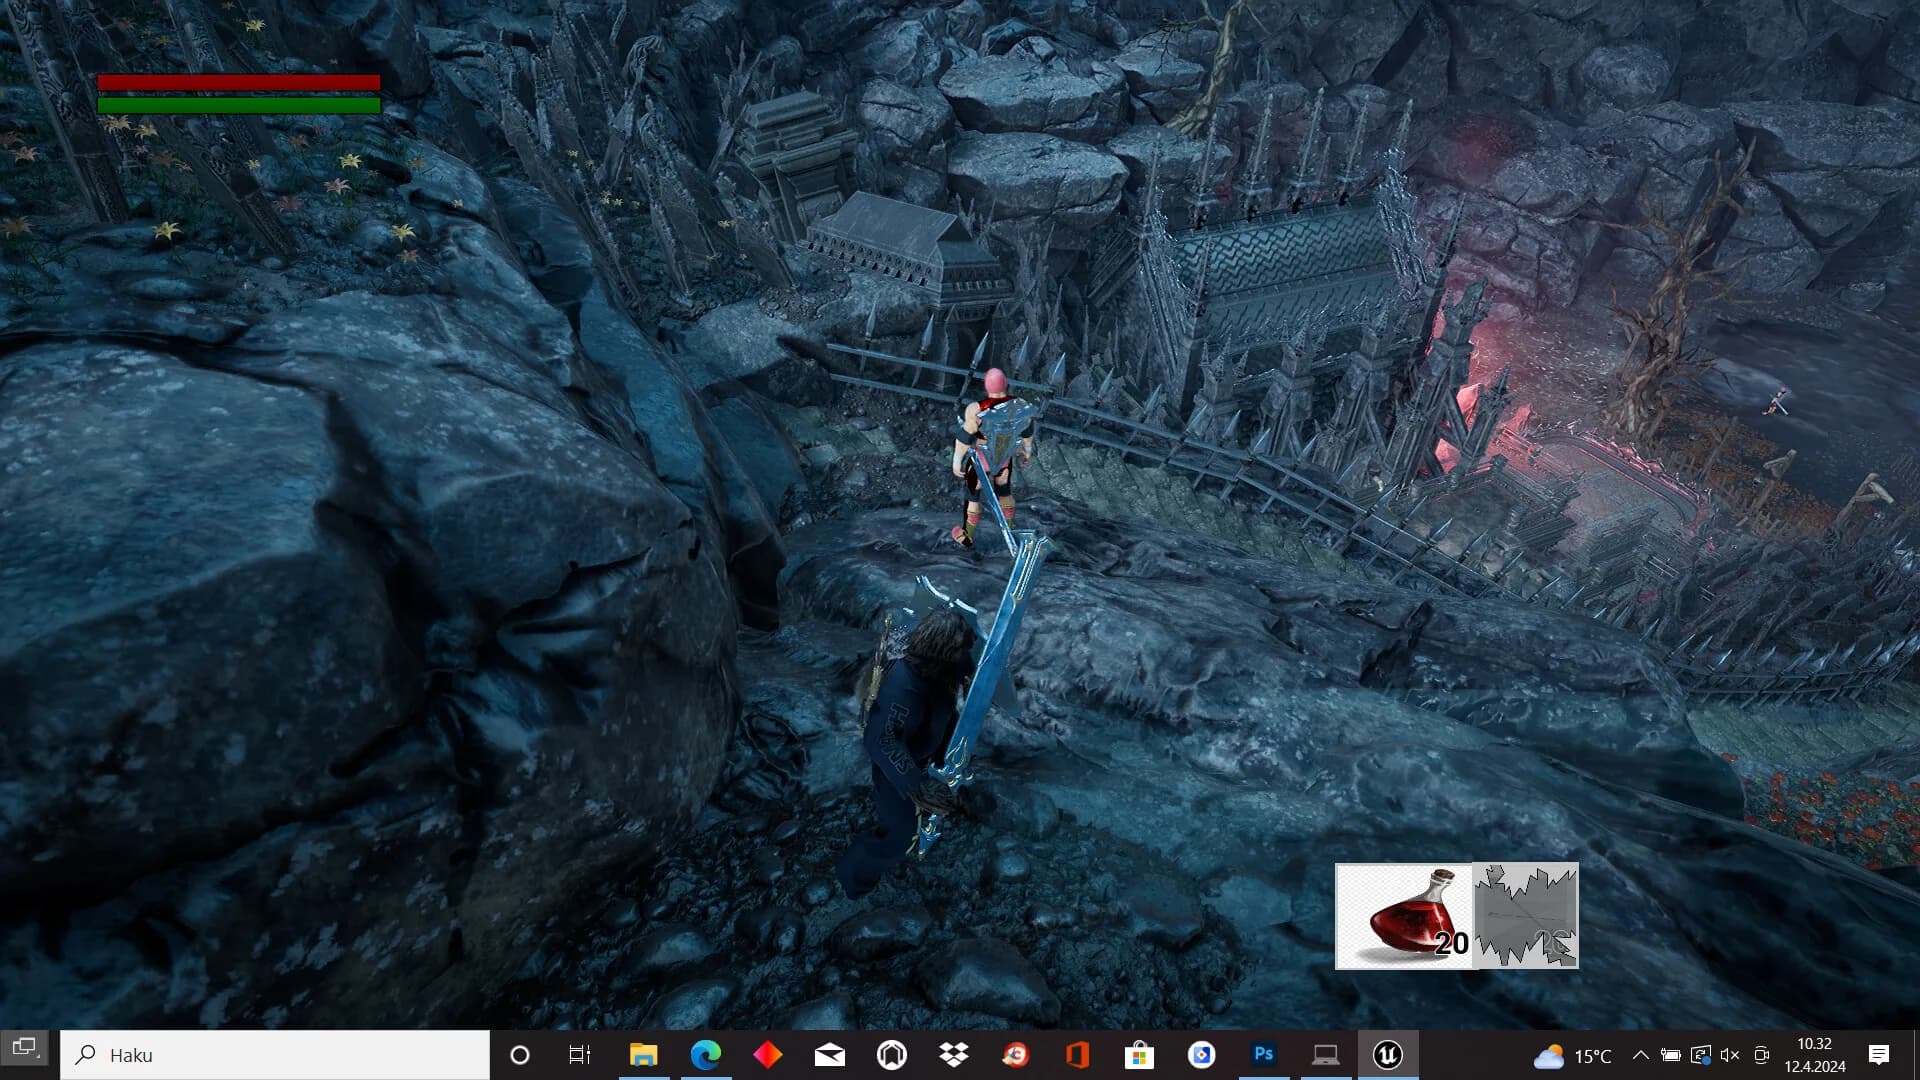Open Cortana from the taskbar circle
Image resolution: width=1920 pixels, height=1080 pixels.
click(520, 1055)
